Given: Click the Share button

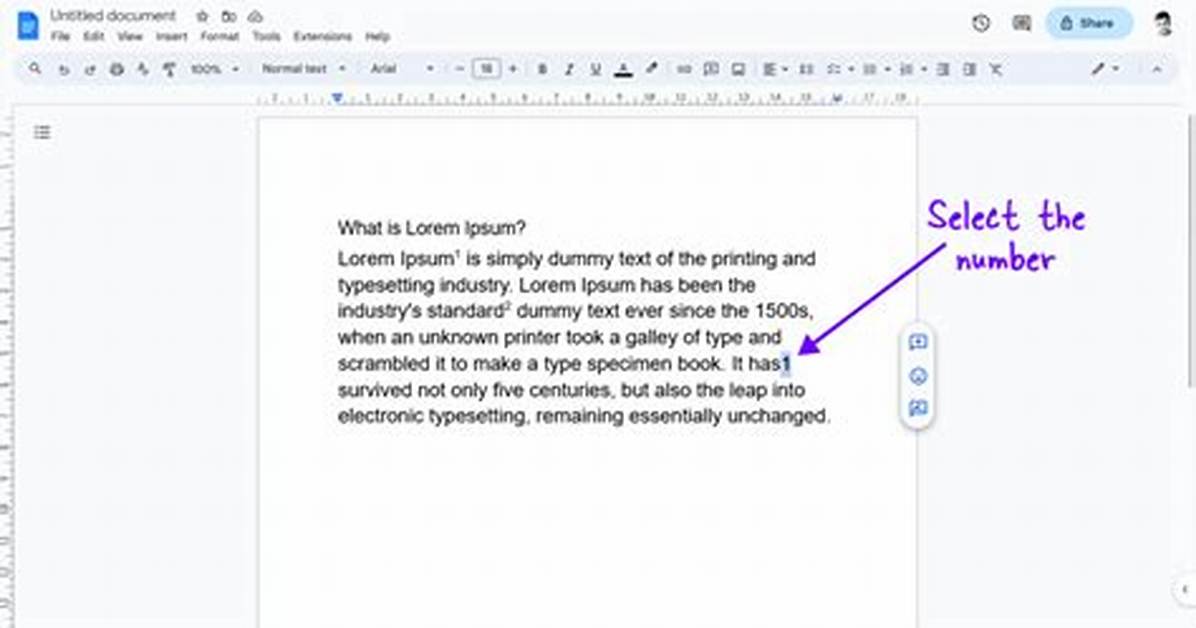Looking at the screenshot, I should click(x=1088, y=23).
